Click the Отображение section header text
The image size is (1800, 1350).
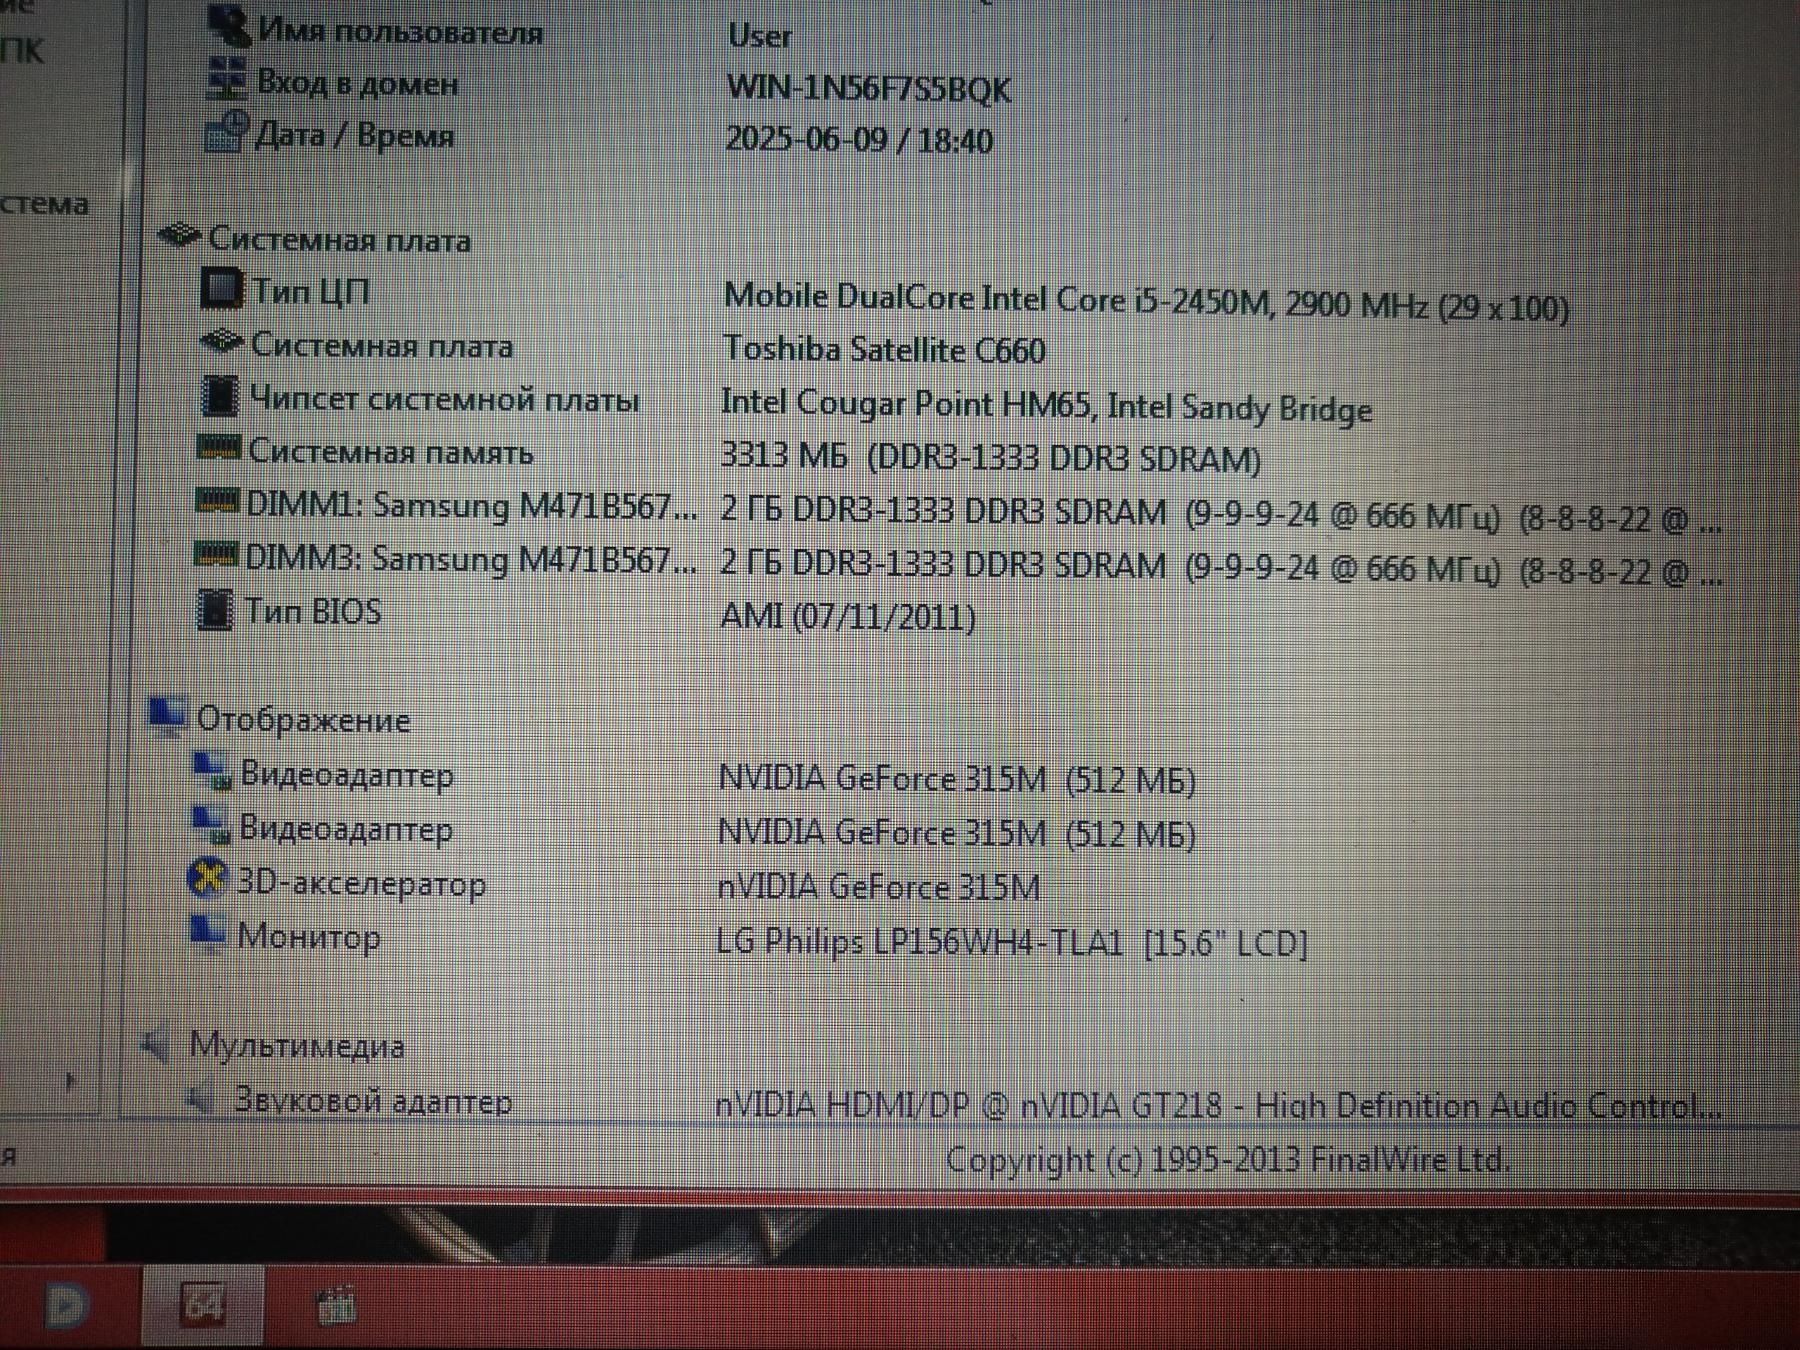[304, 721]
